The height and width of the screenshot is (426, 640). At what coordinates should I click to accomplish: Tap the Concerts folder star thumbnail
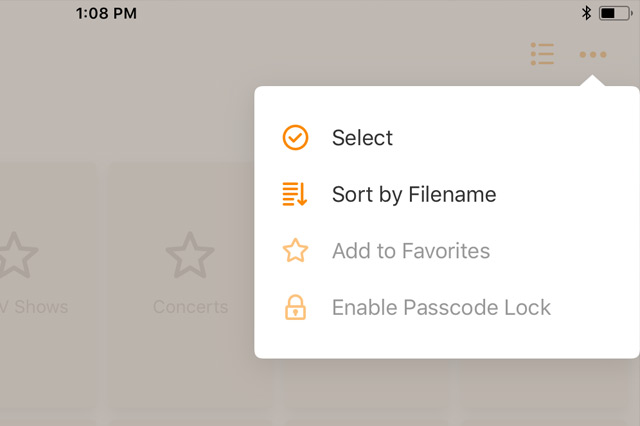pyautogui.click(x=190, y=255)
